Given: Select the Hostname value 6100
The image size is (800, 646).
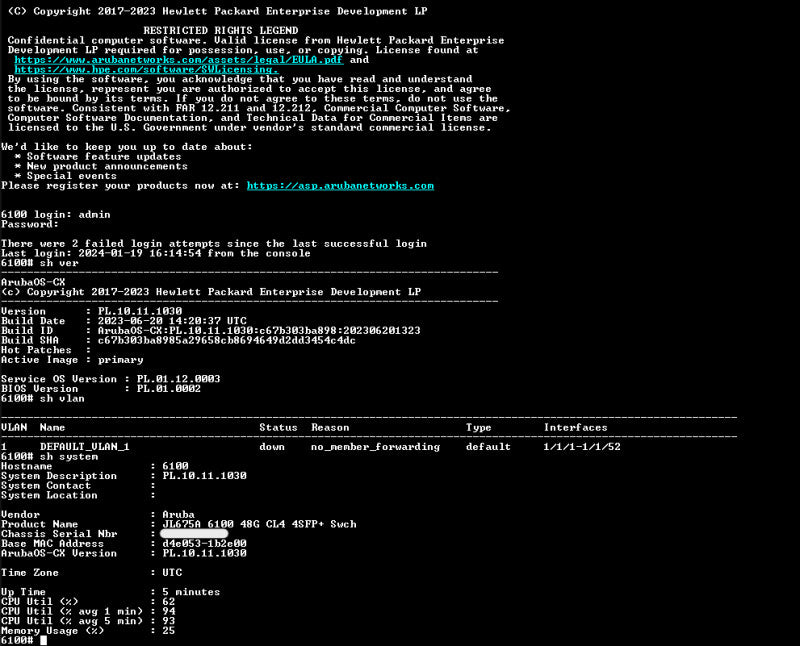Looking at the screenshot, I should pos(176,466).
